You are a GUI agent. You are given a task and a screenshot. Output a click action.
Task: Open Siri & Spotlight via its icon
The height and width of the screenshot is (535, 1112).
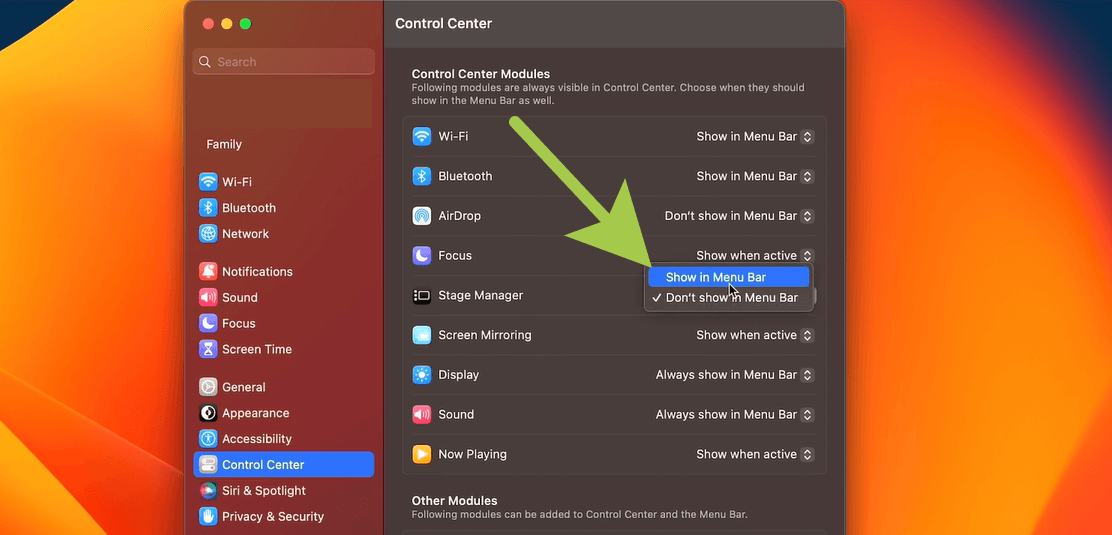[x=208, y=491]
